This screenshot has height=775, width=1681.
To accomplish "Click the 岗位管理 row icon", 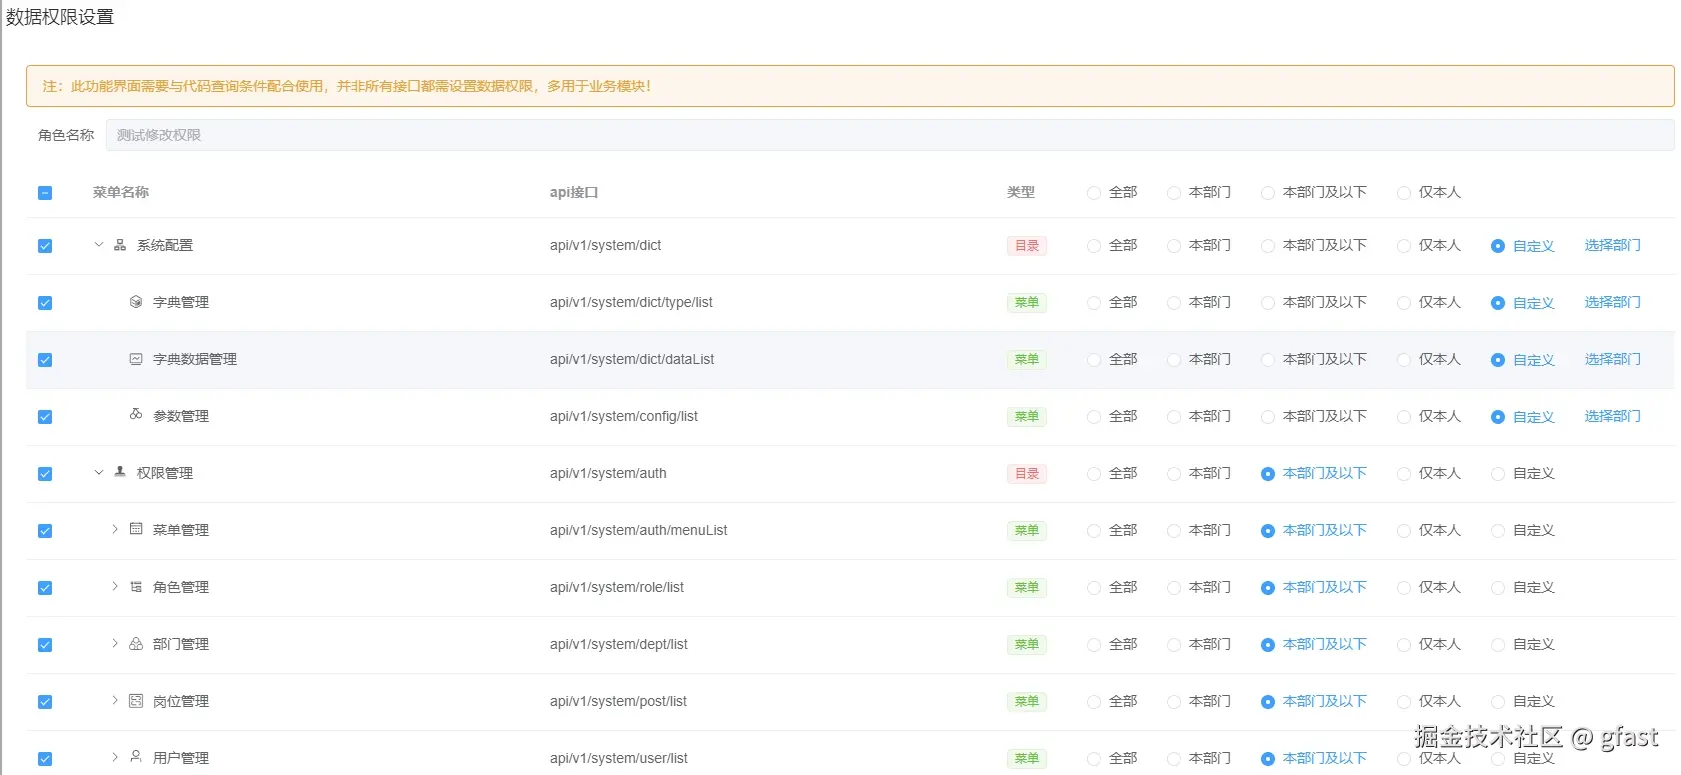I will pyautogui.click(x=136, y=701).
